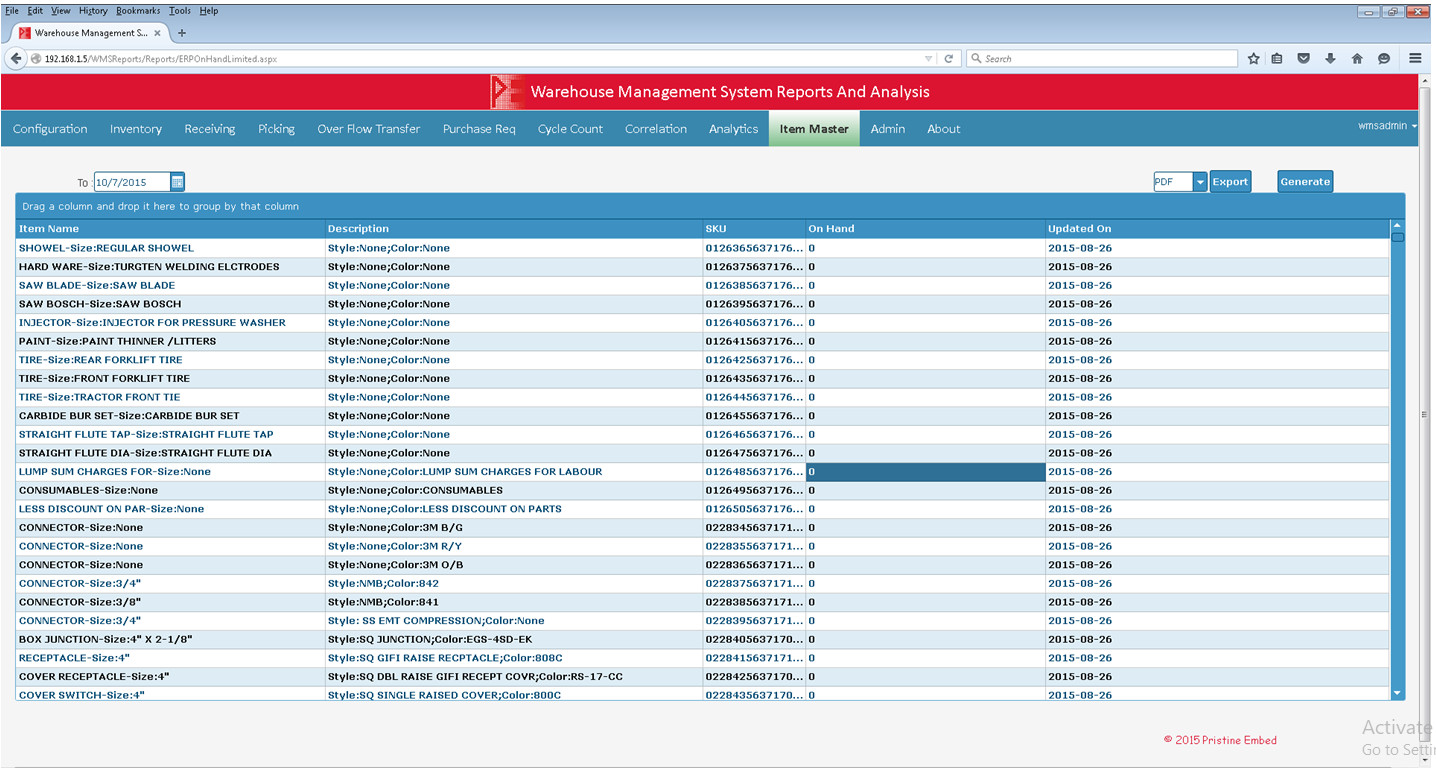Open the Help menu
The height and width of the screenshot is (768, 1436).
(x=208, y=10)
